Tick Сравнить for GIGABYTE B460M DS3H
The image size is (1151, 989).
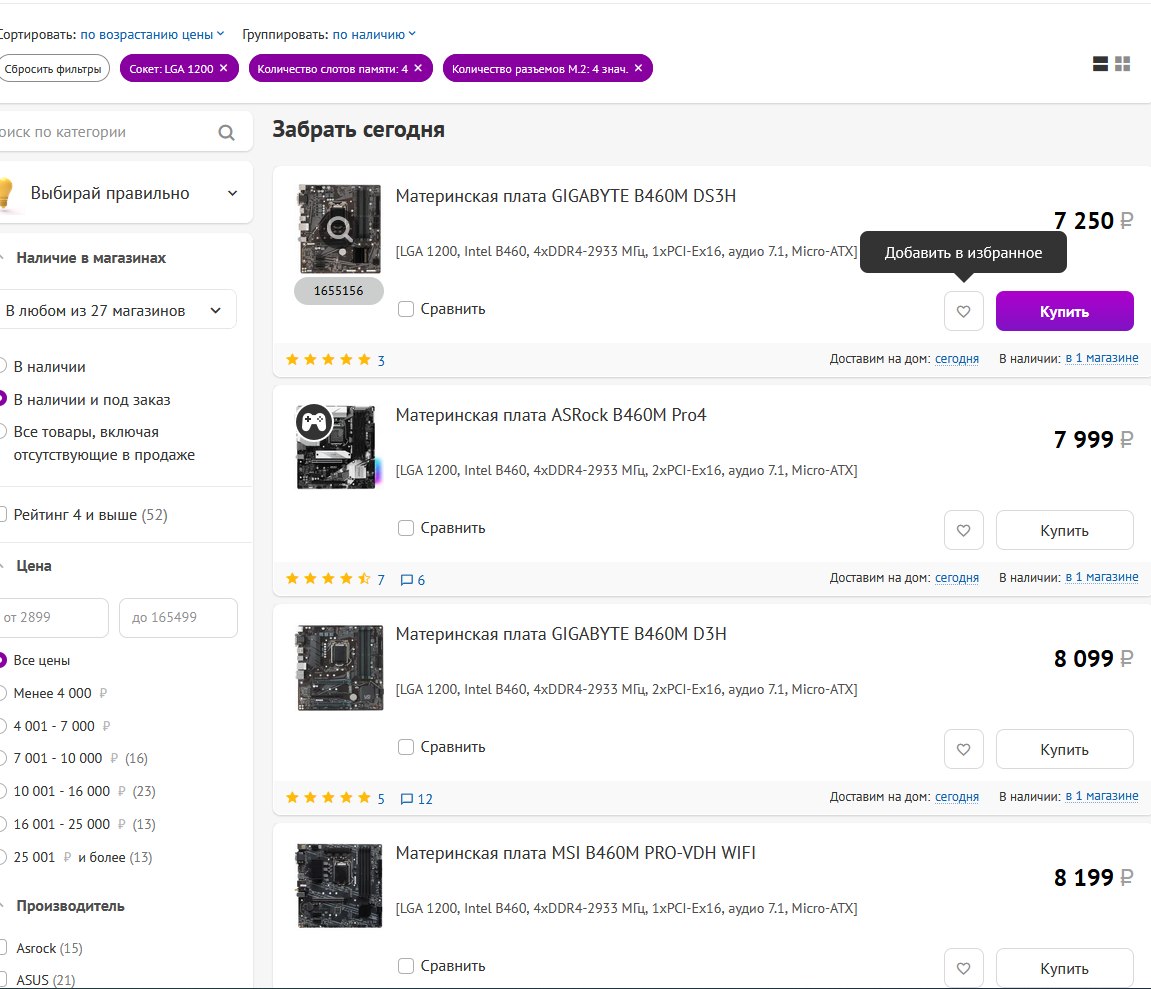tap(405, 309)
